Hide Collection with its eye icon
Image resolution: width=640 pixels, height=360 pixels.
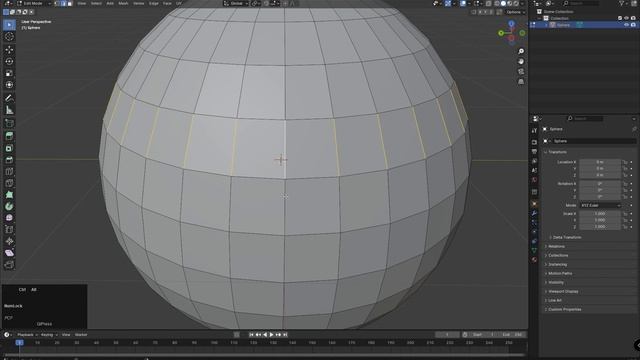(x=626, y=18)
